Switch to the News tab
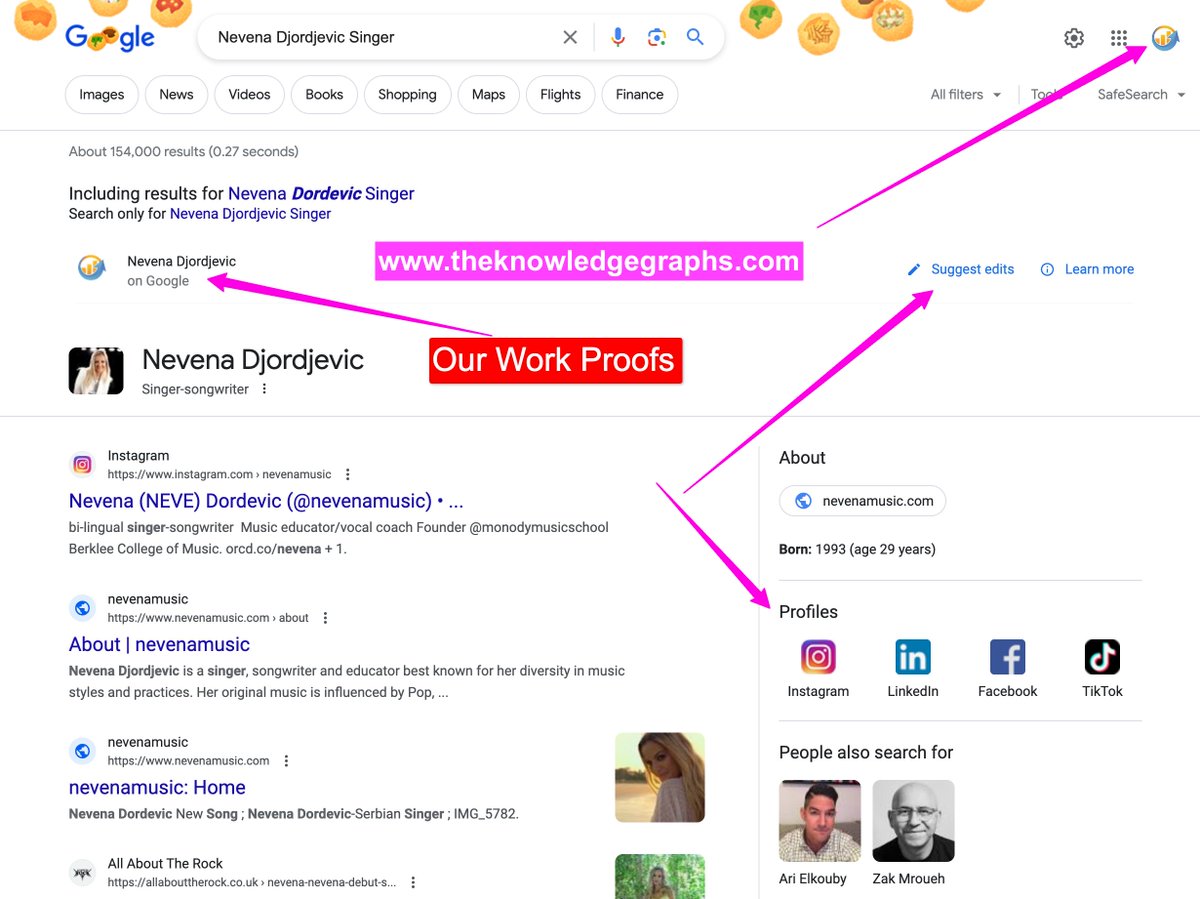 [176, 95]
